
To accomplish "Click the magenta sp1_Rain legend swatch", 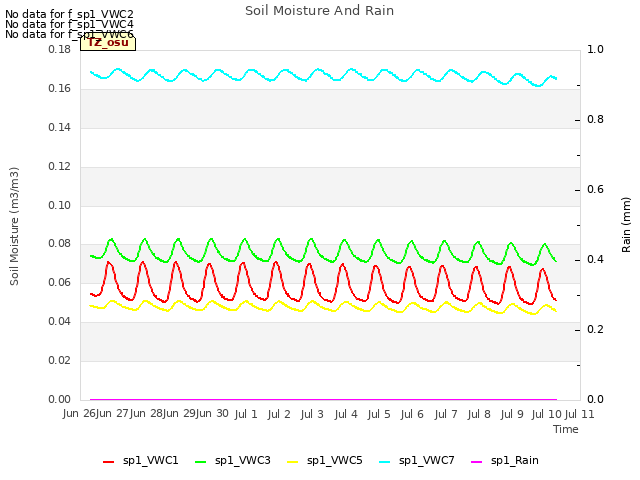I will point(476,462).
